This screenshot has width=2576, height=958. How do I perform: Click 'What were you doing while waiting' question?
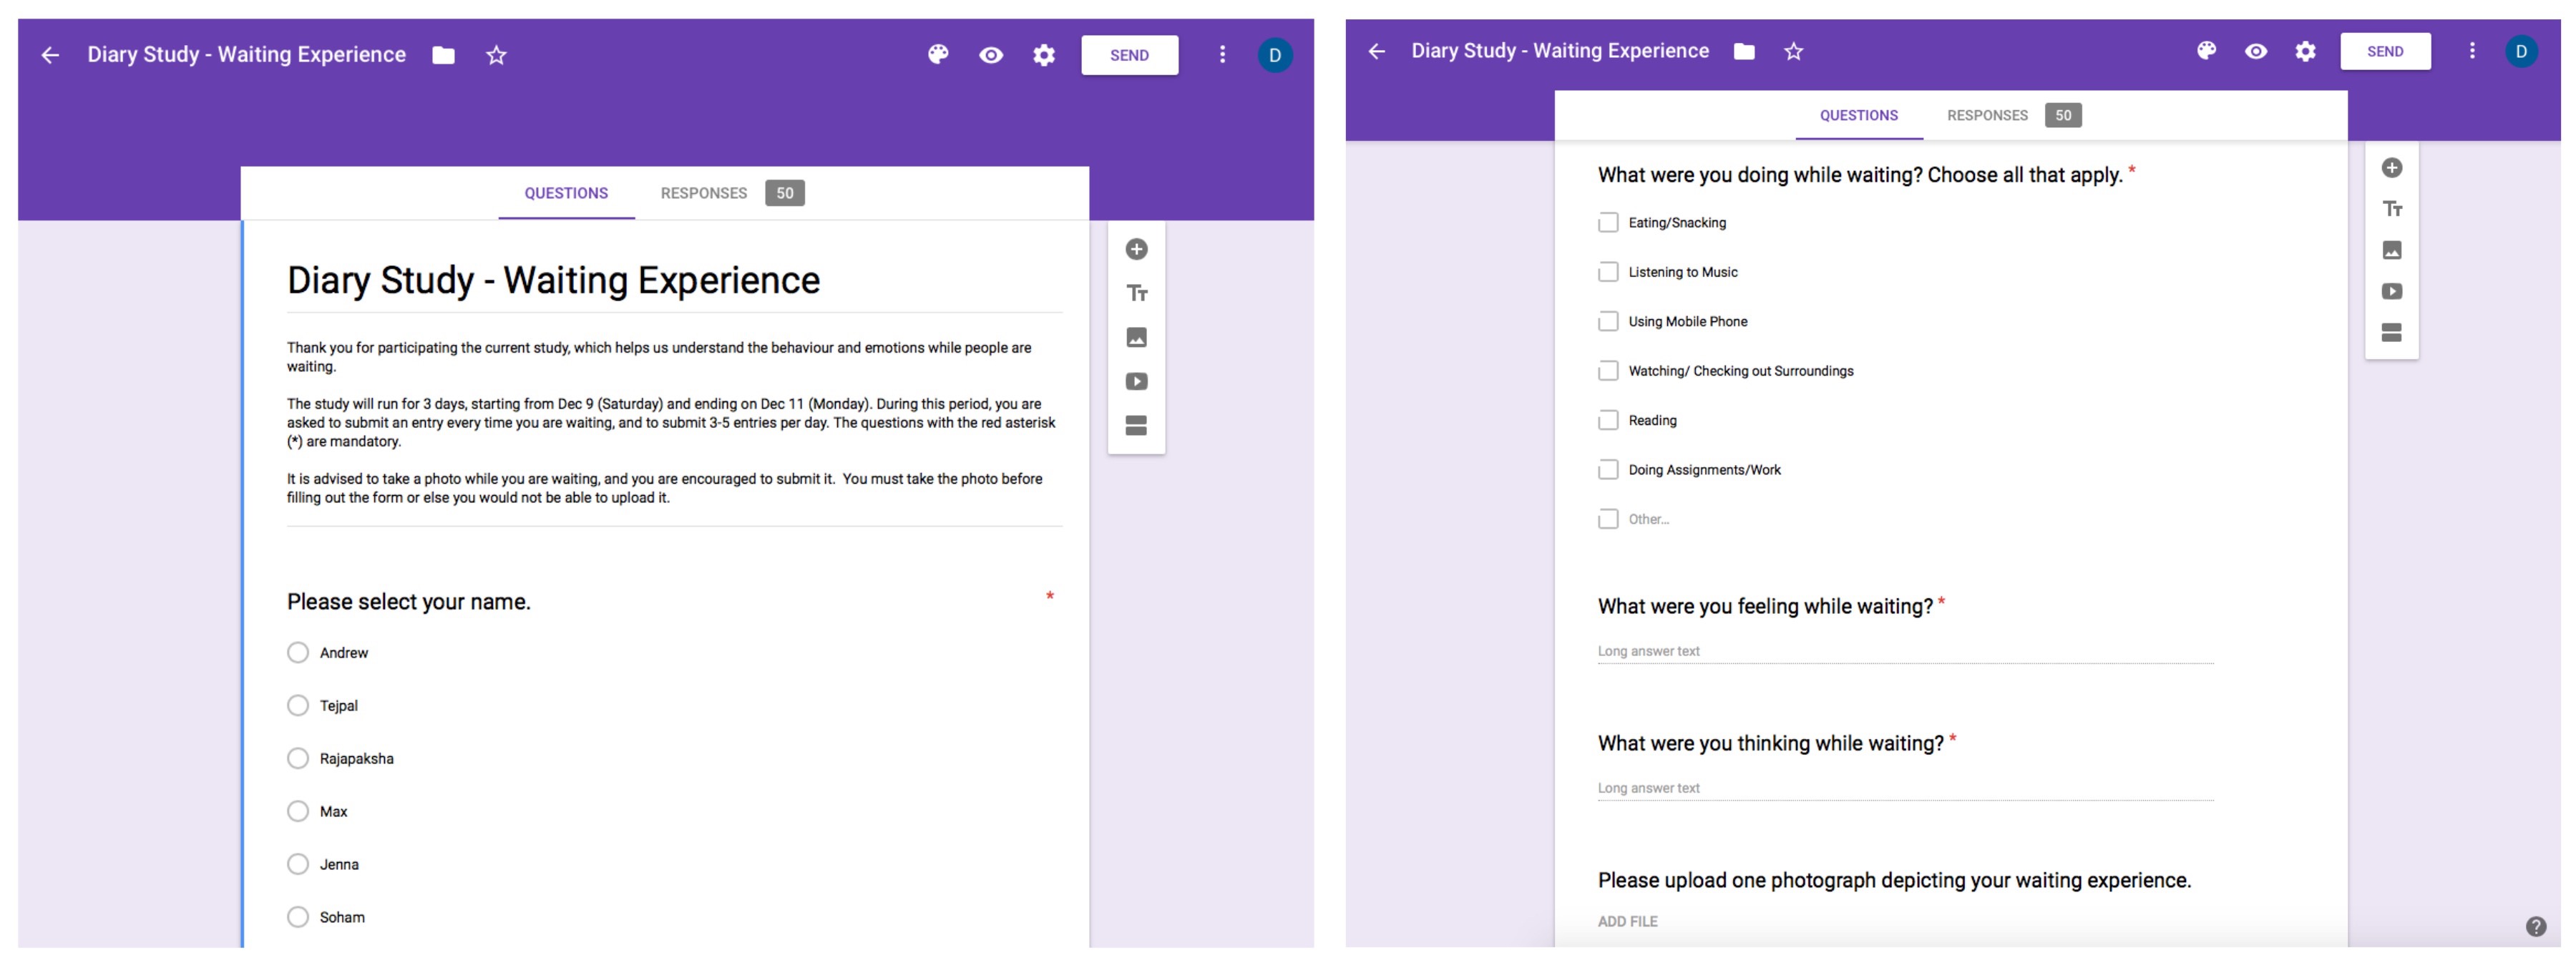point(1859,176)
